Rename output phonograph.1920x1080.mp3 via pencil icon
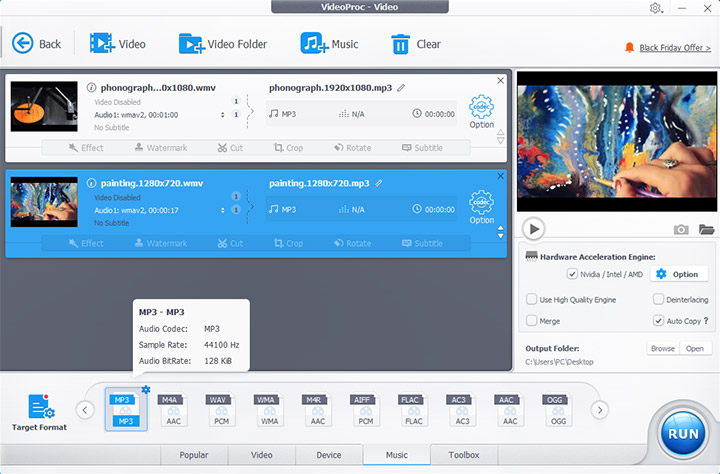Screen dimensions: 720x474 tap(401, 87)
